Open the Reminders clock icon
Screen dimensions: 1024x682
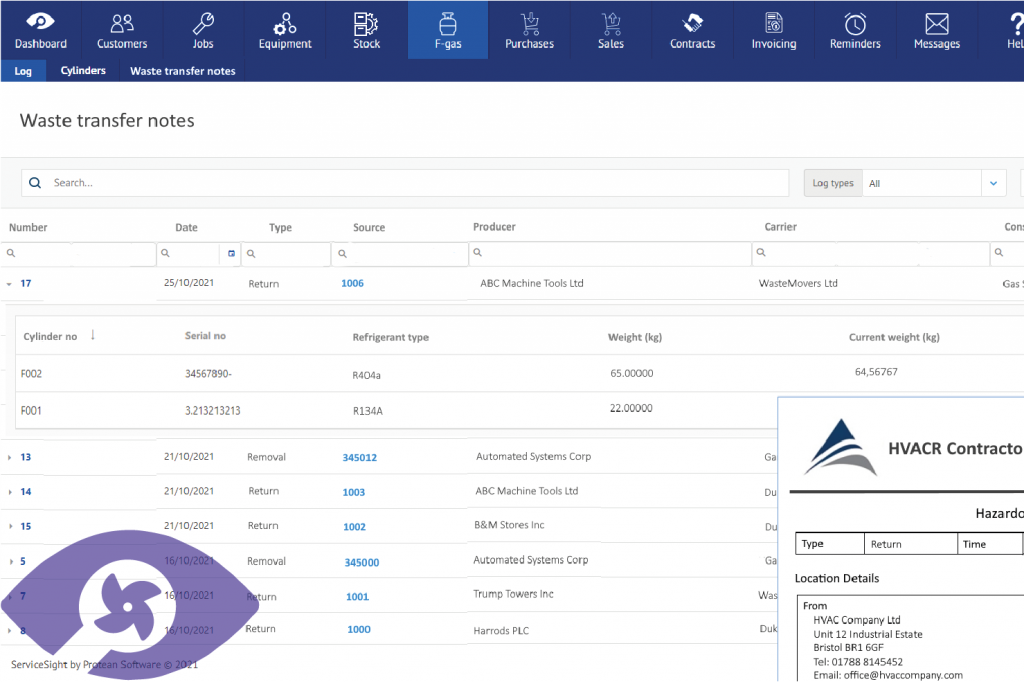click(855, 24)
